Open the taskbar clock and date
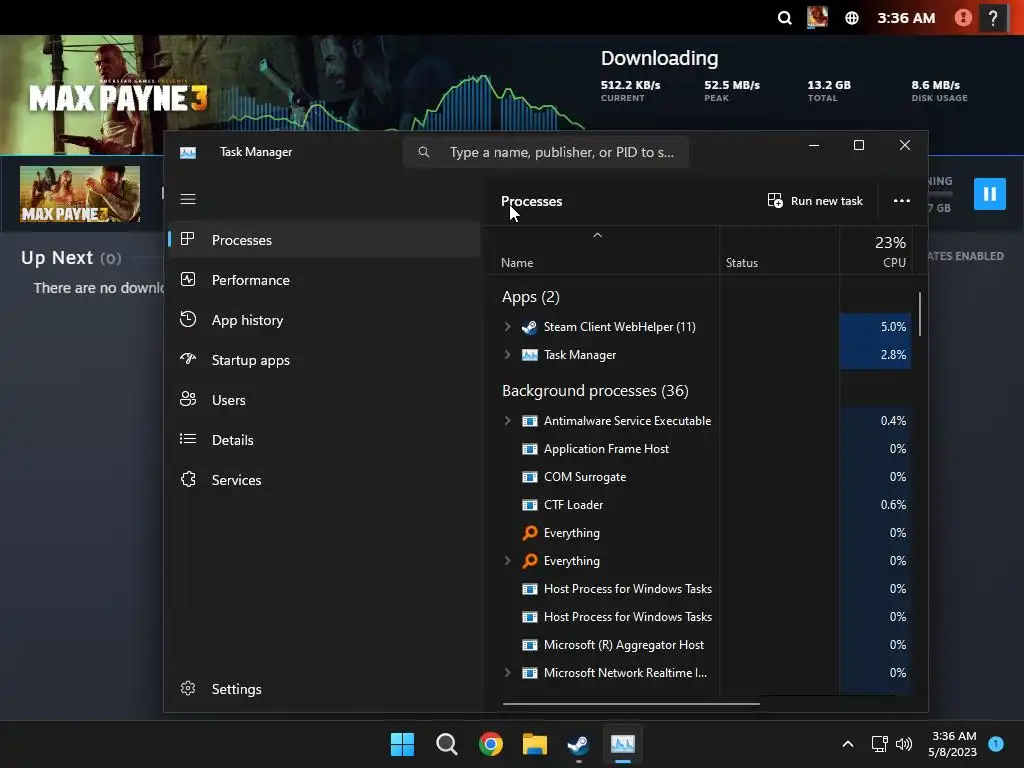This screenshot has width=1024, height=768. (953, 744)
